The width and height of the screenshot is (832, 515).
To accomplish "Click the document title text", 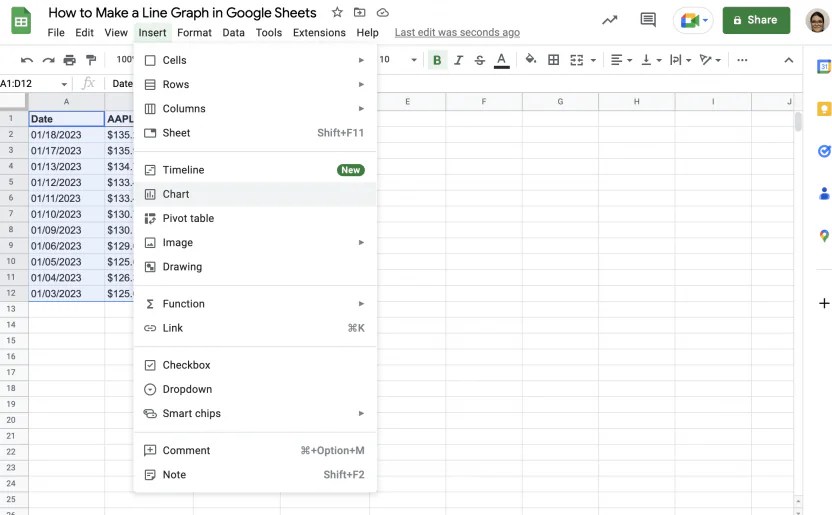I will pyautogui.click(x=182, y=13).
